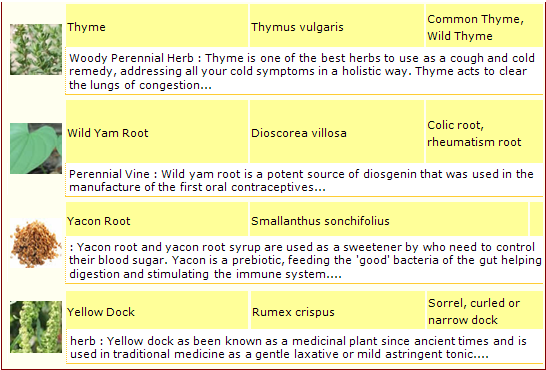Screen dimensions: 546x370
Task: Select the Smallanthus sonchifolius botanical name
Action: pos(320,221)
